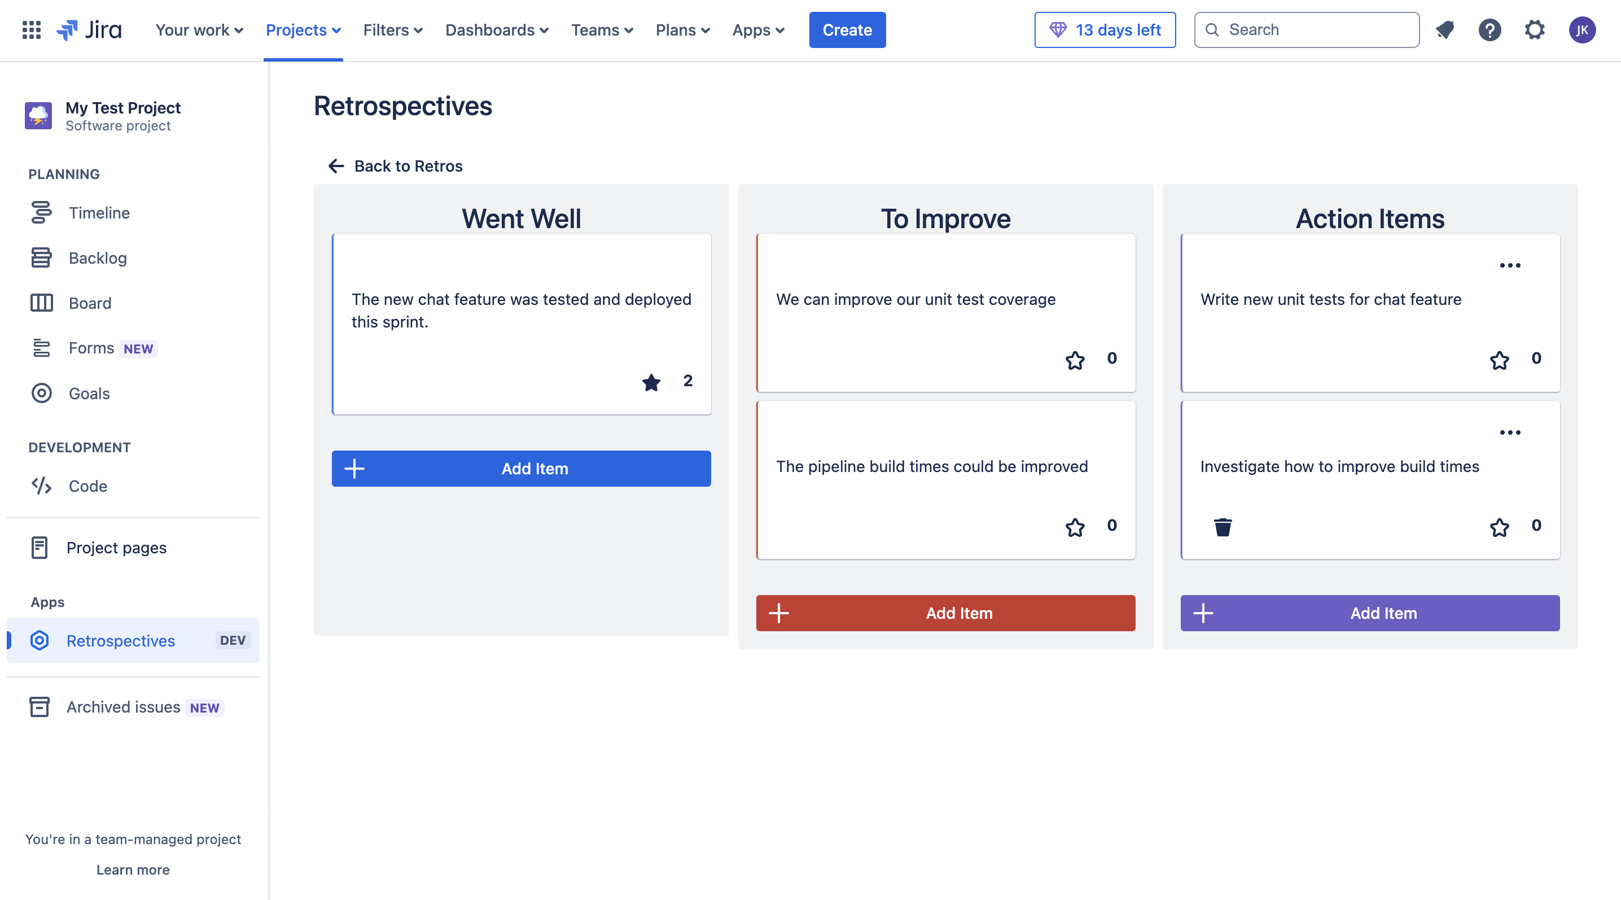Open Forms in the sidebar
The image size is (1621, 900).
coord(133,348)
